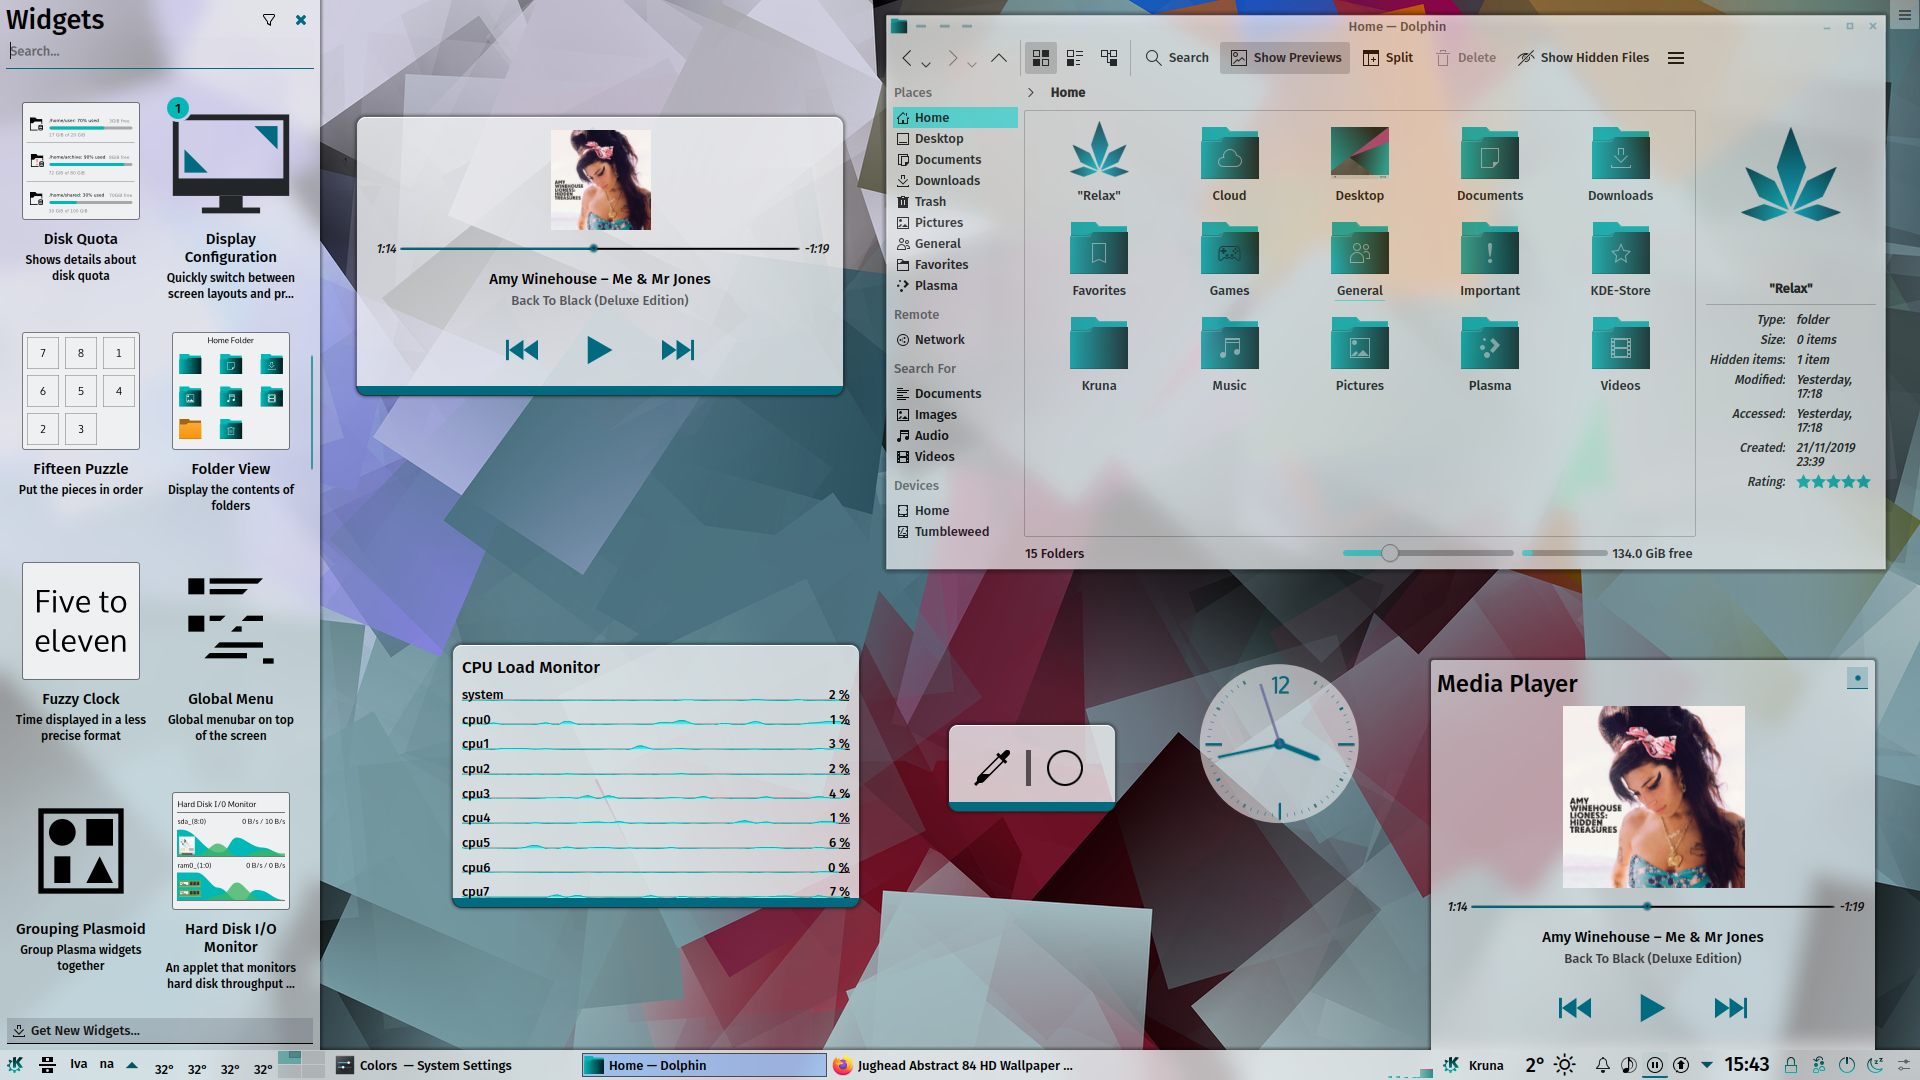
Task: Select the eyedropper in the color picker widget
Action: (990, 768)
